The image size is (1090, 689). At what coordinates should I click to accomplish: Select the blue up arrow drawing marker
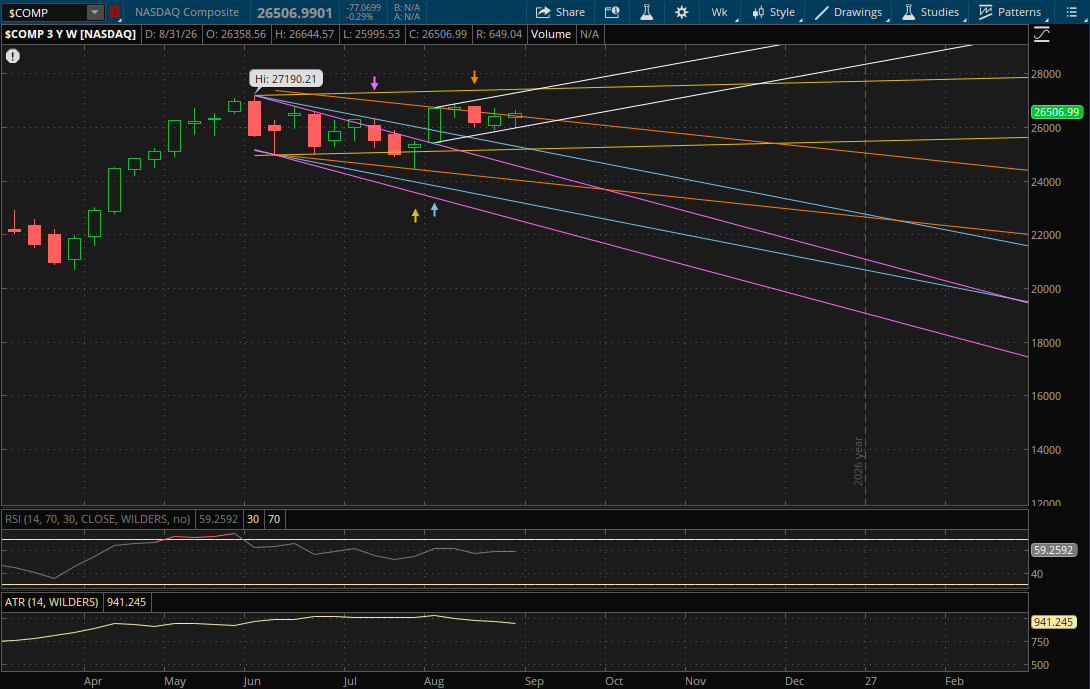click(x=434, y=209)
